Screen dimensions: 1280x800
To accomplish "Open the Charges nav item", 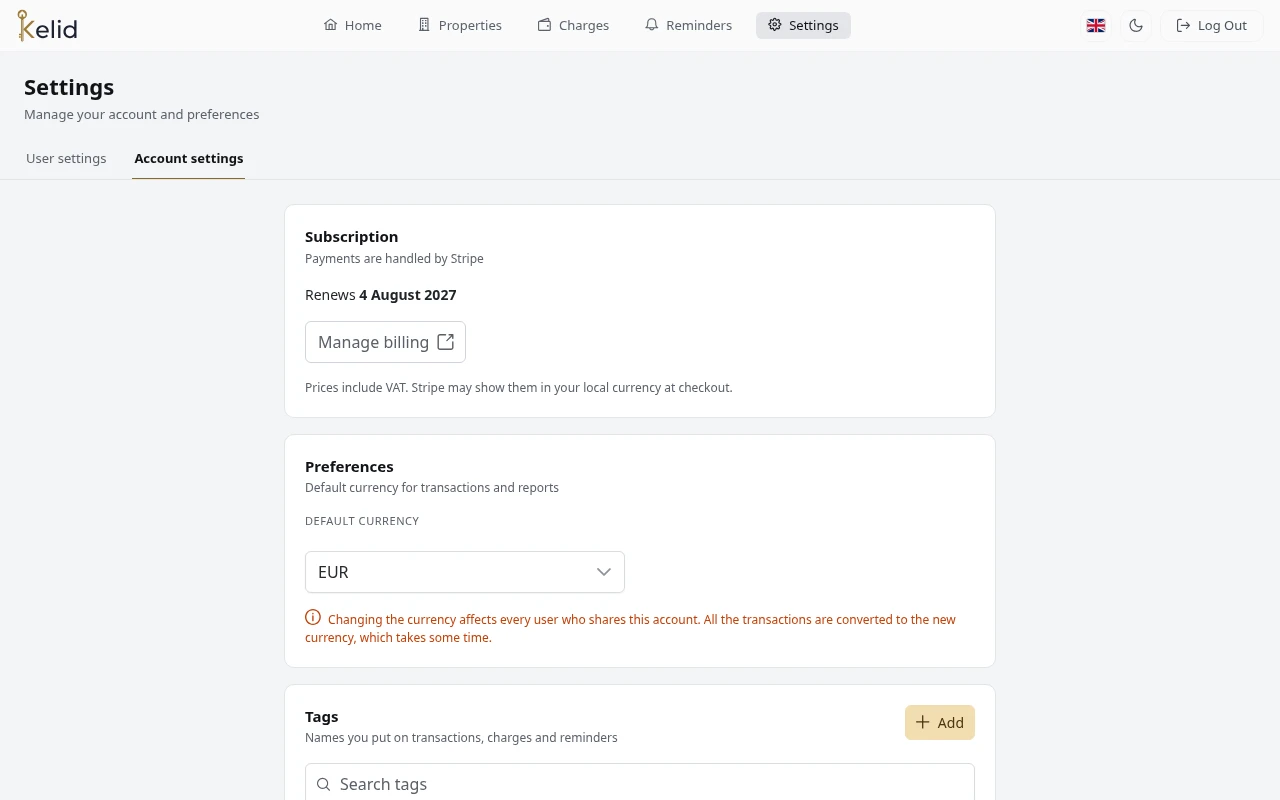I will point(573,25).
